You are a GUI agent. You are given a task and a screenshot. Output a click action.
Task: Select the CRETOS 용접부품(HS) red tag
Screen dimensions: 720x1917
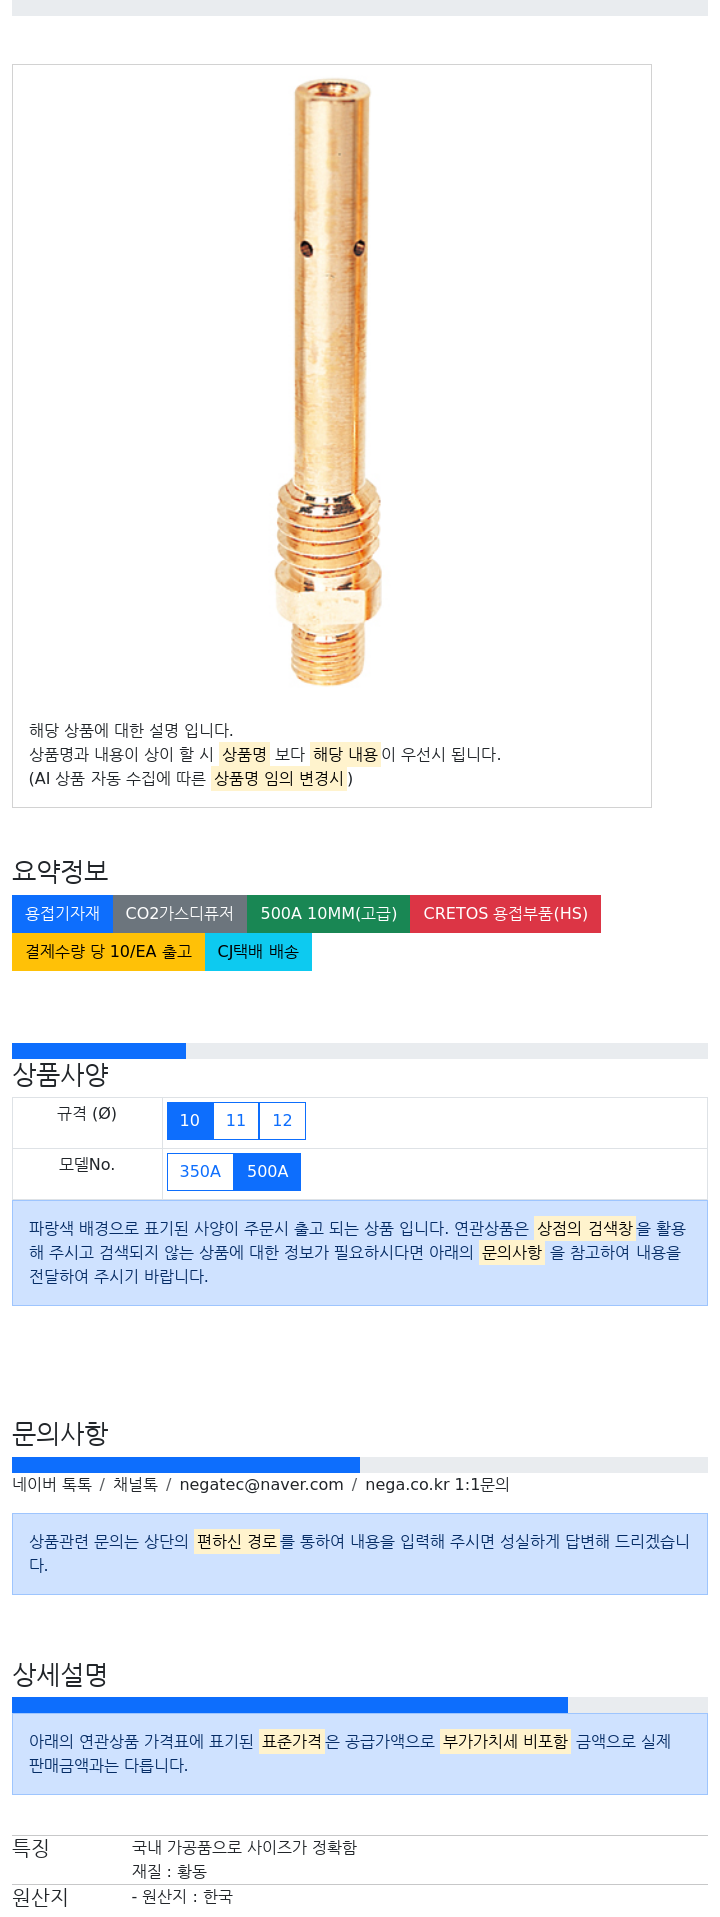[x=505, y=914]
